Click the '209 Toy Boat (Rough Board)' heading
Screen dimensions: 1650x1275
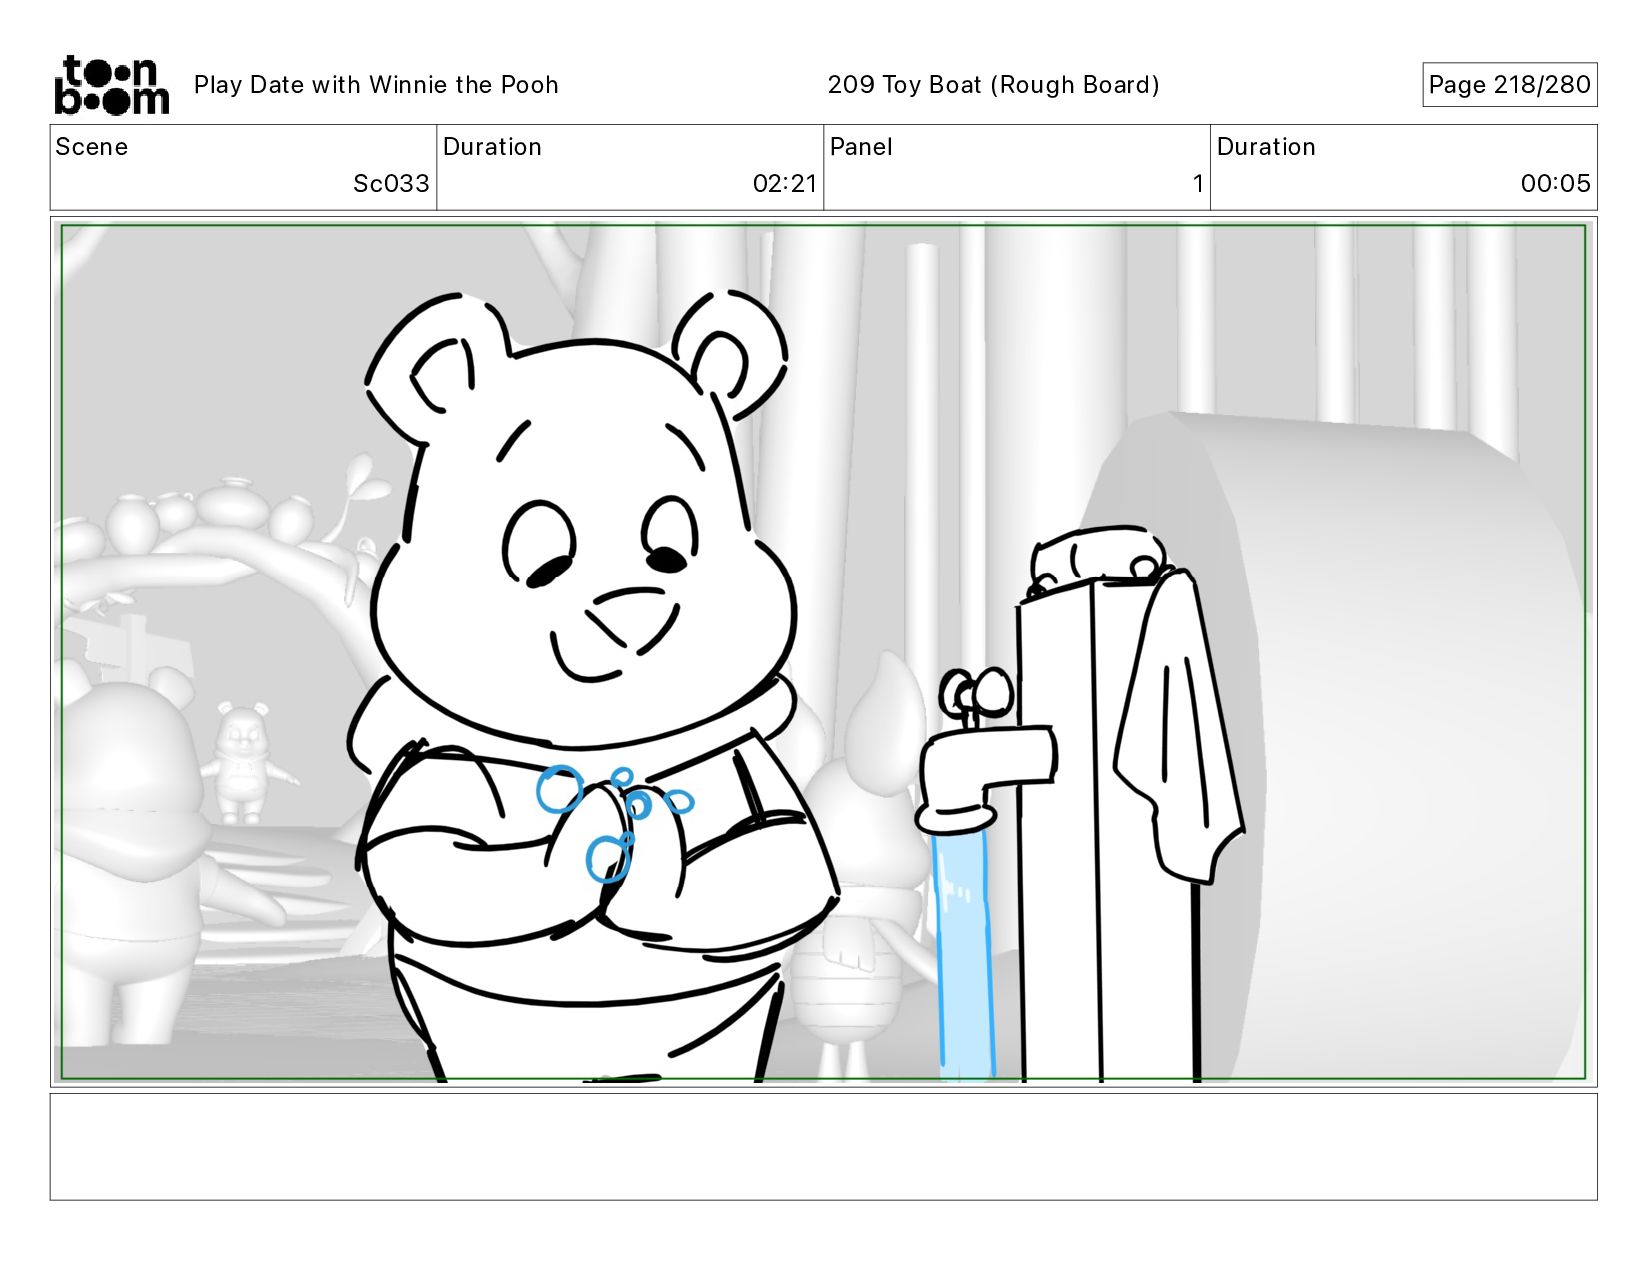(993, 85)
